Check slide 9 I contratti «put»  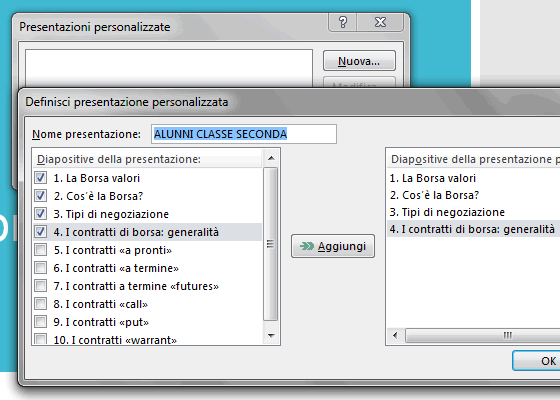40,321
